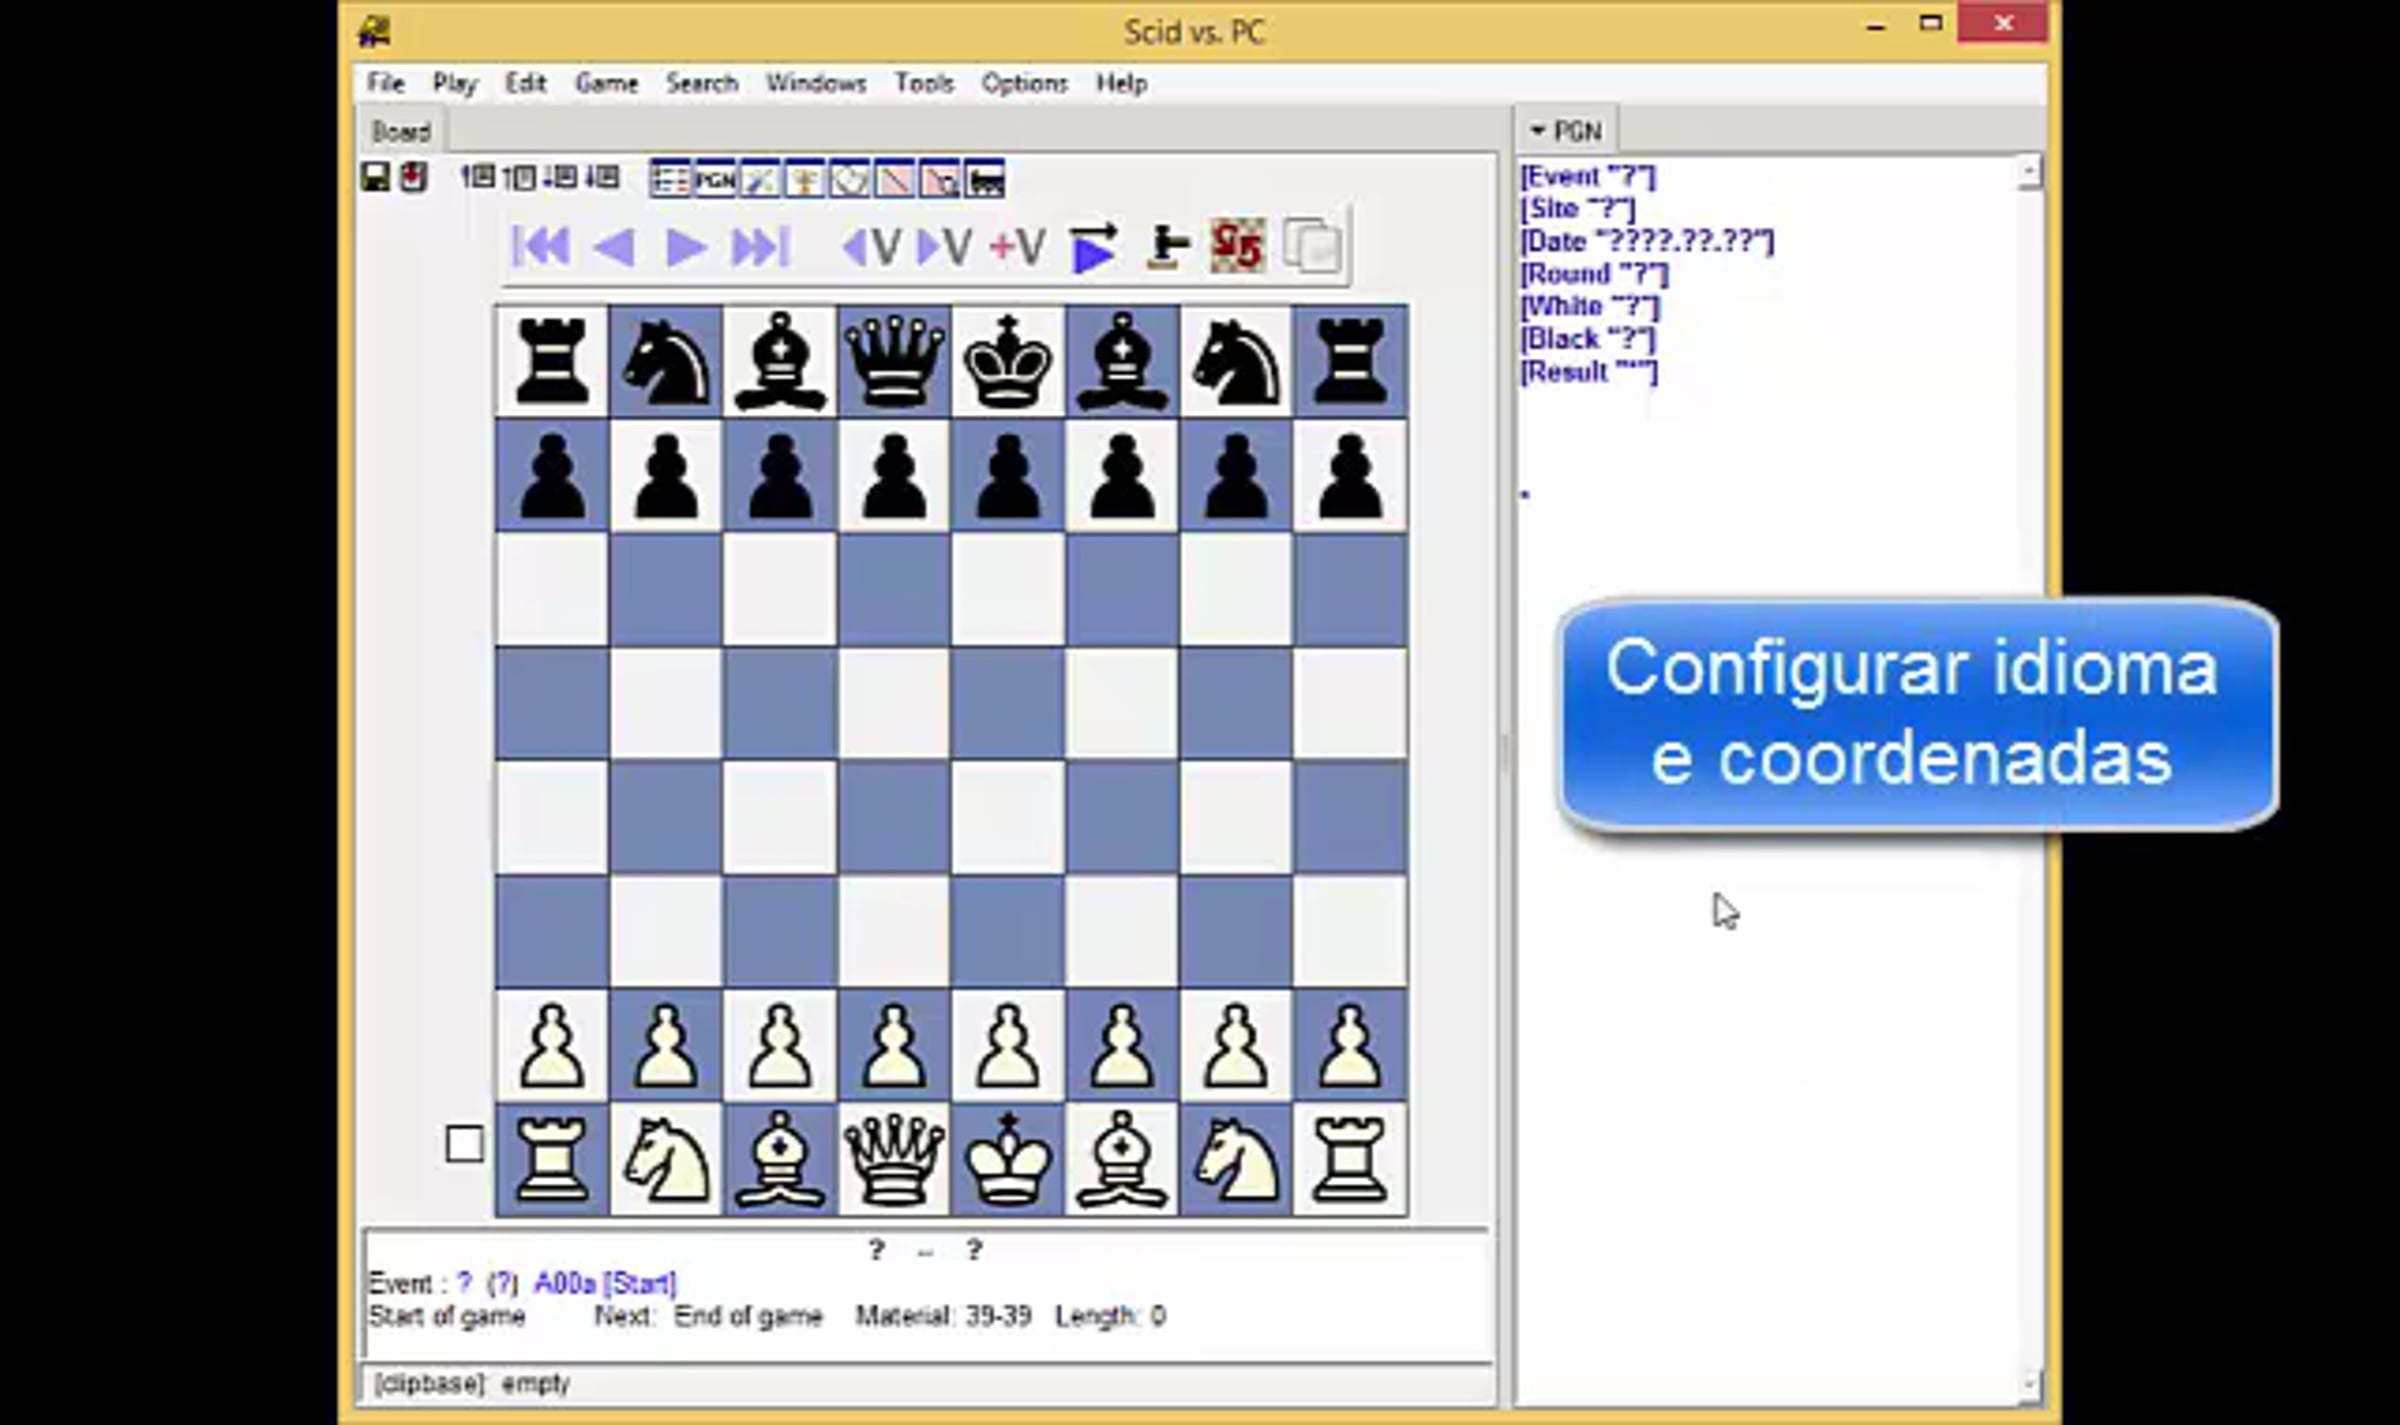The image size is (2400, 1425).
Task: Toggle side-to-move white square indicator
Action: click(464, 1144)
